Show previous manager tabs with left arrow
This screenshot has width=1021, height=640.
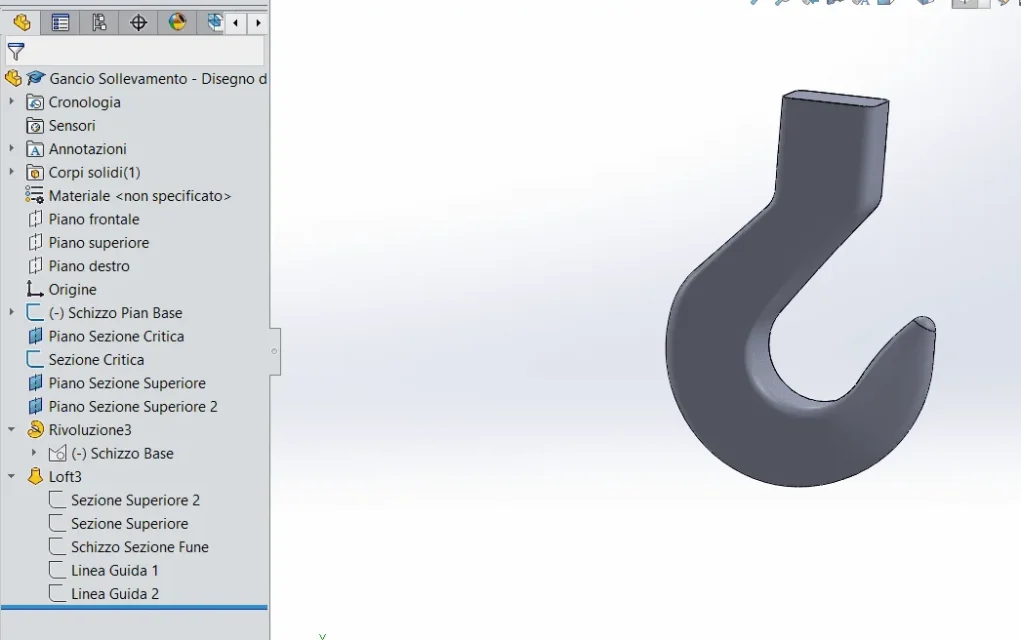pyautogui.click(x=236, y=23)
